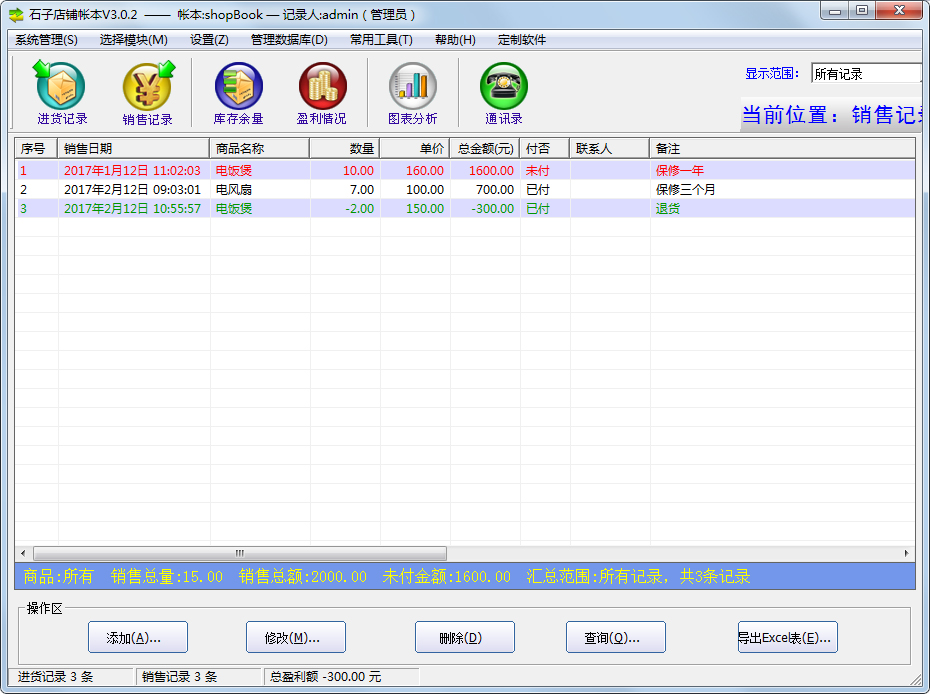
Task: Open the 进货记录 purchase records icon
Action: click(62, 88)
